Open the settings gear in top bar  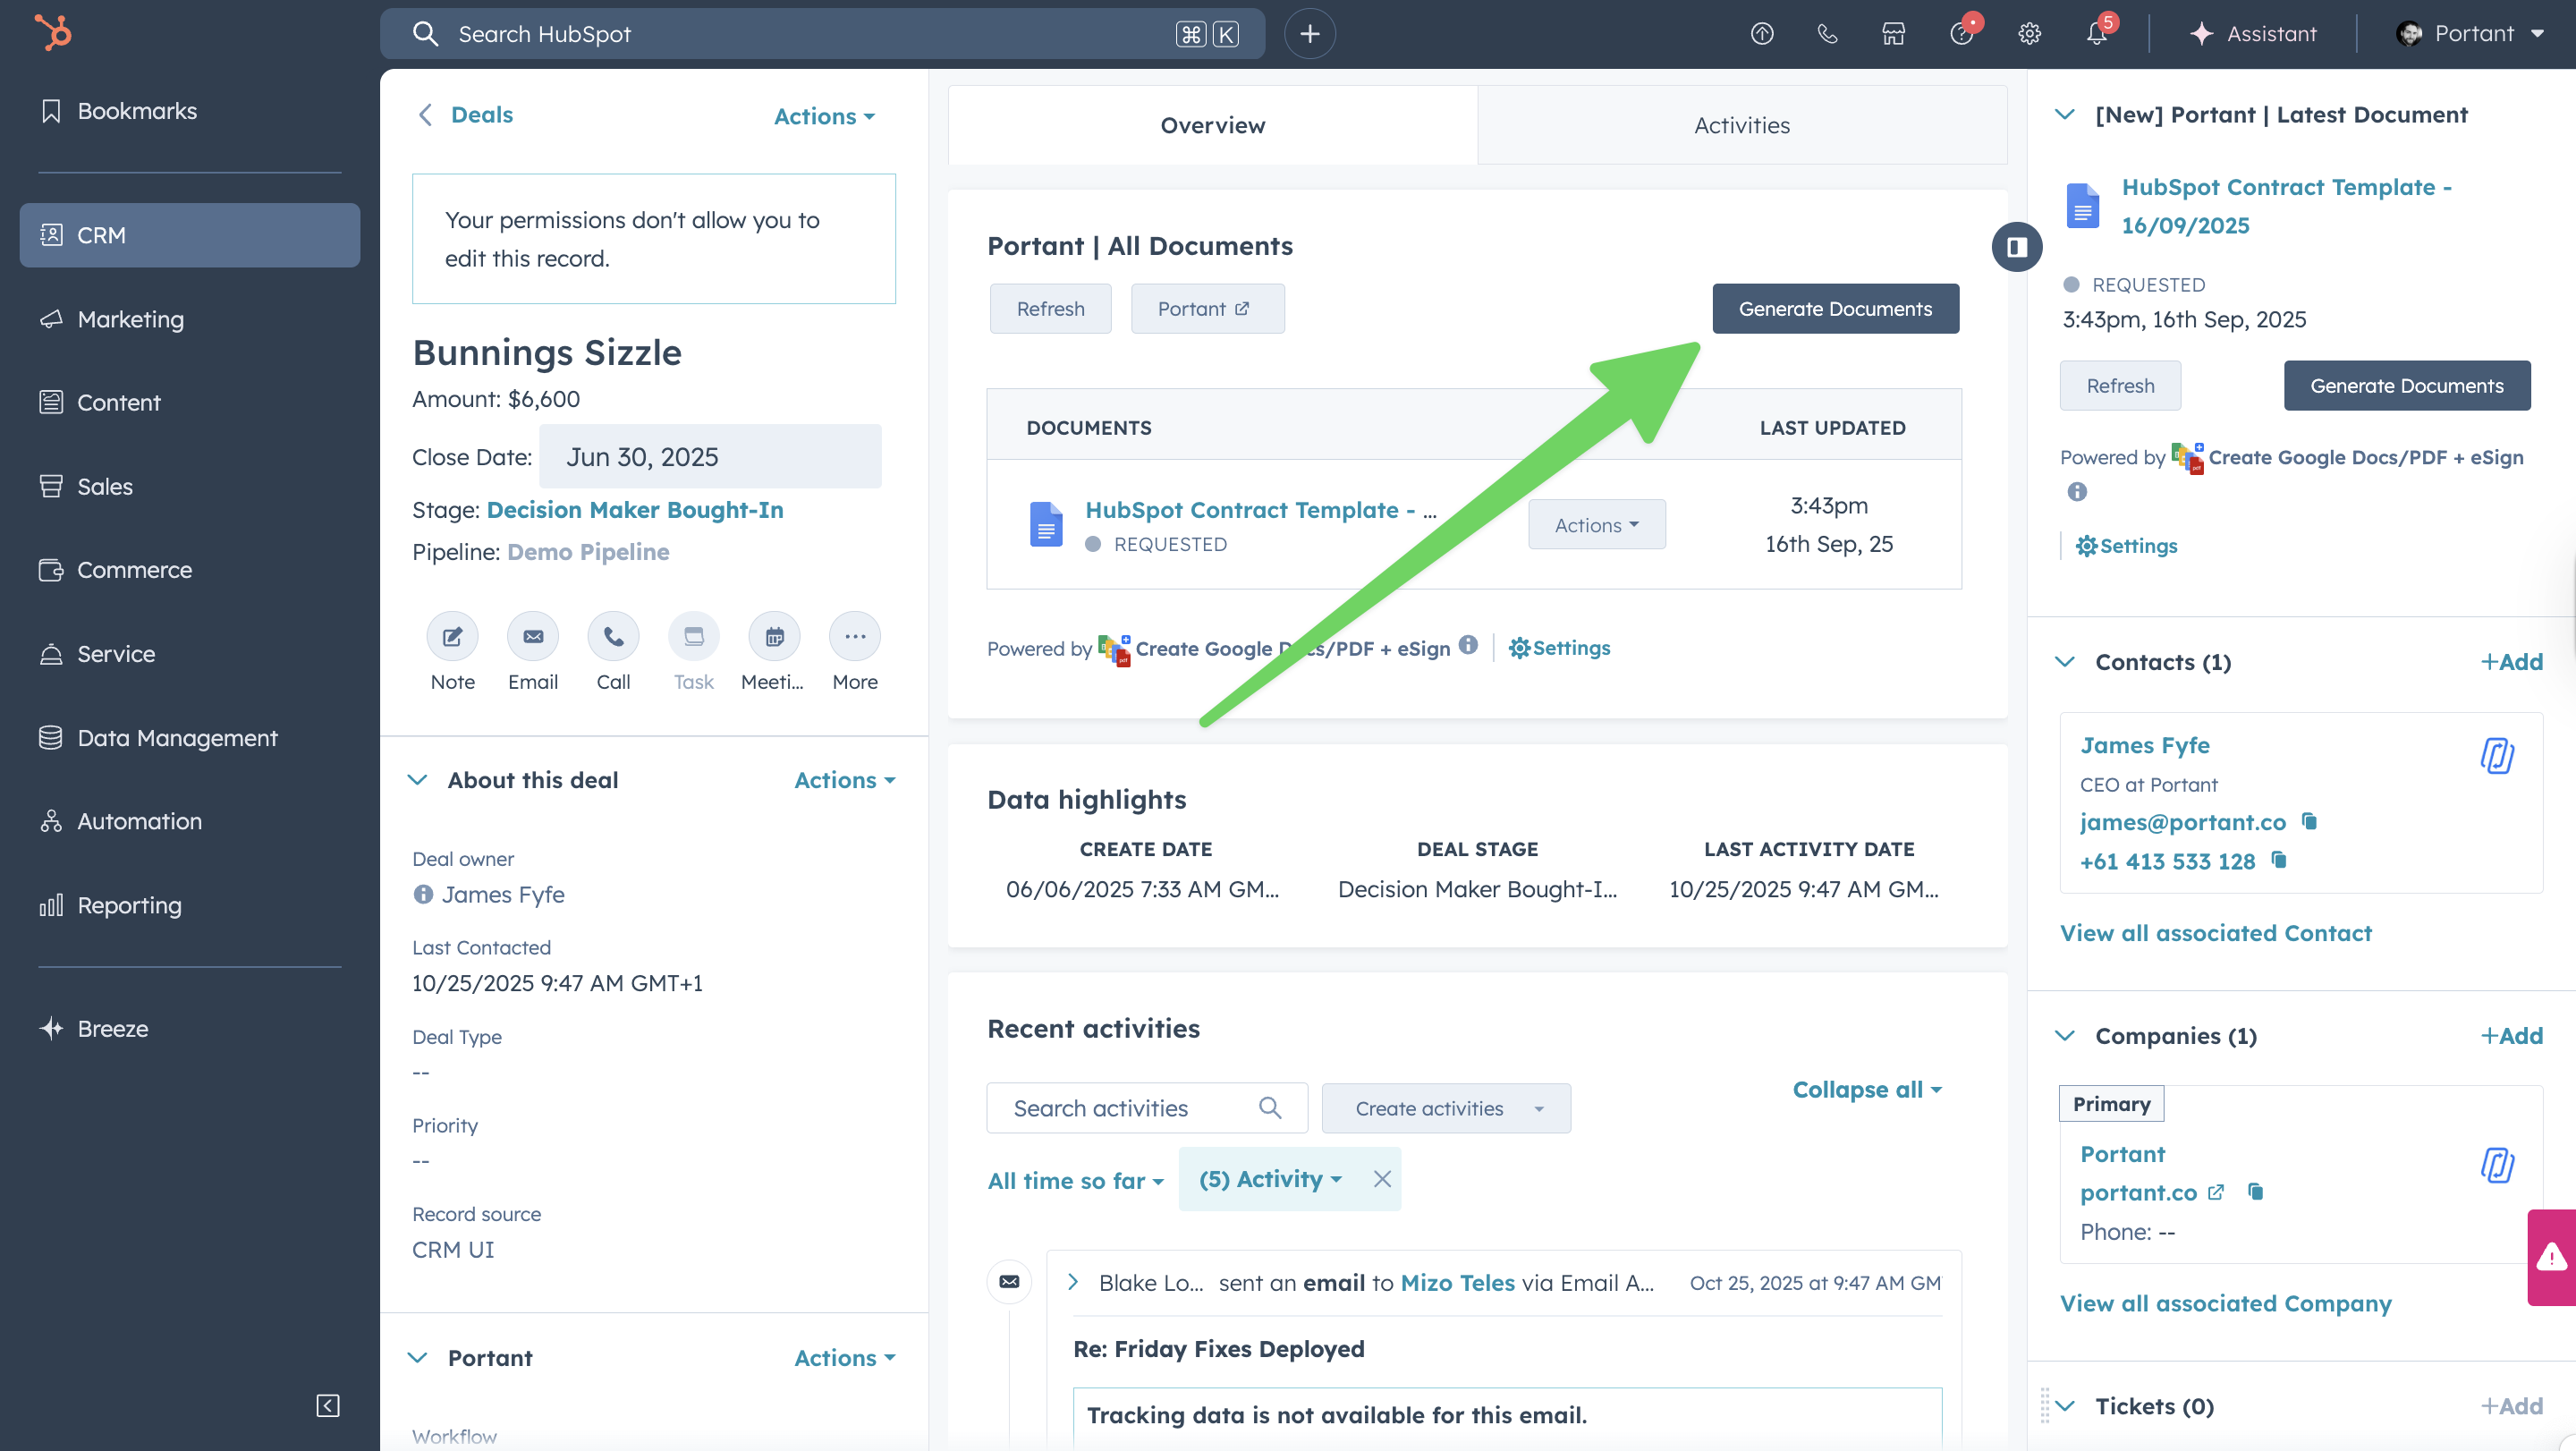(2029, 33)
